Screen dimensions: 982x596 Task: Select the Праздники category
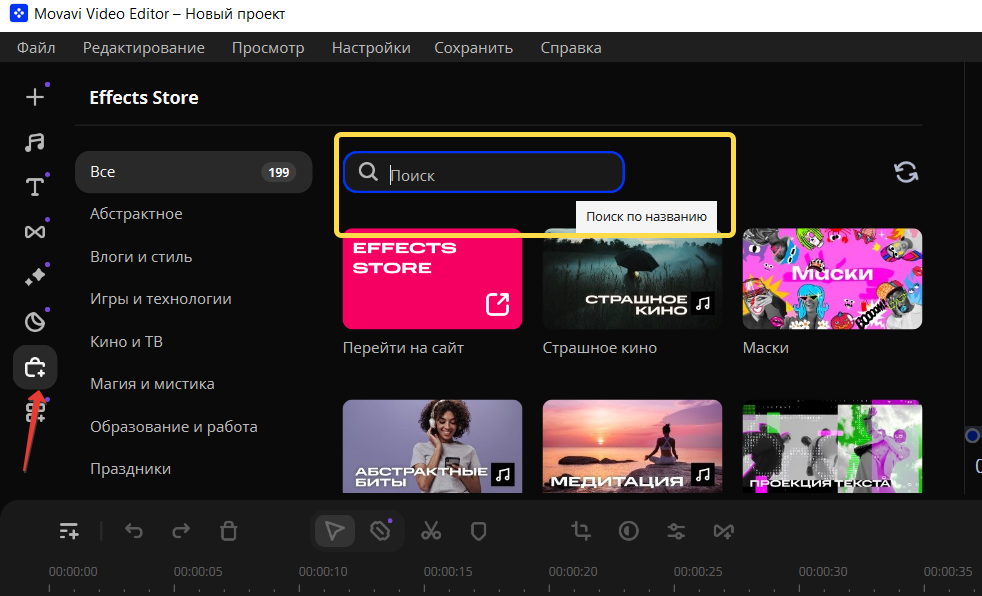(x=130, y=468)
